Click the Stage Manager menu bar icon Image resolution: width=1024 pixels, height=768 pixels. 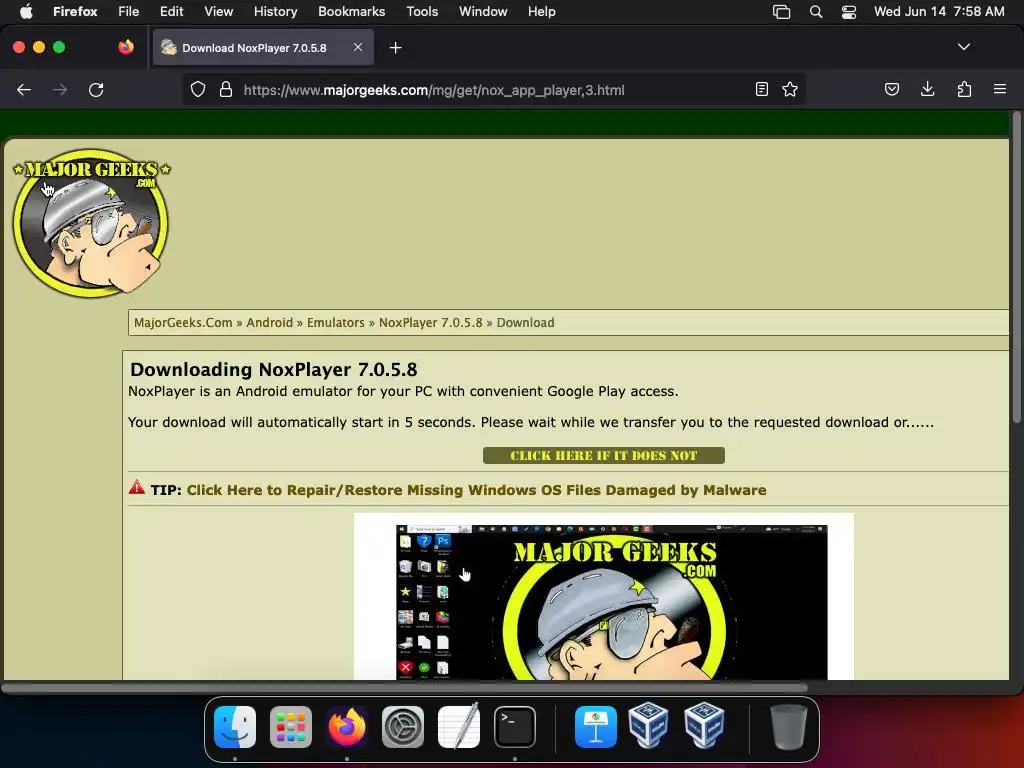(781, 12)
